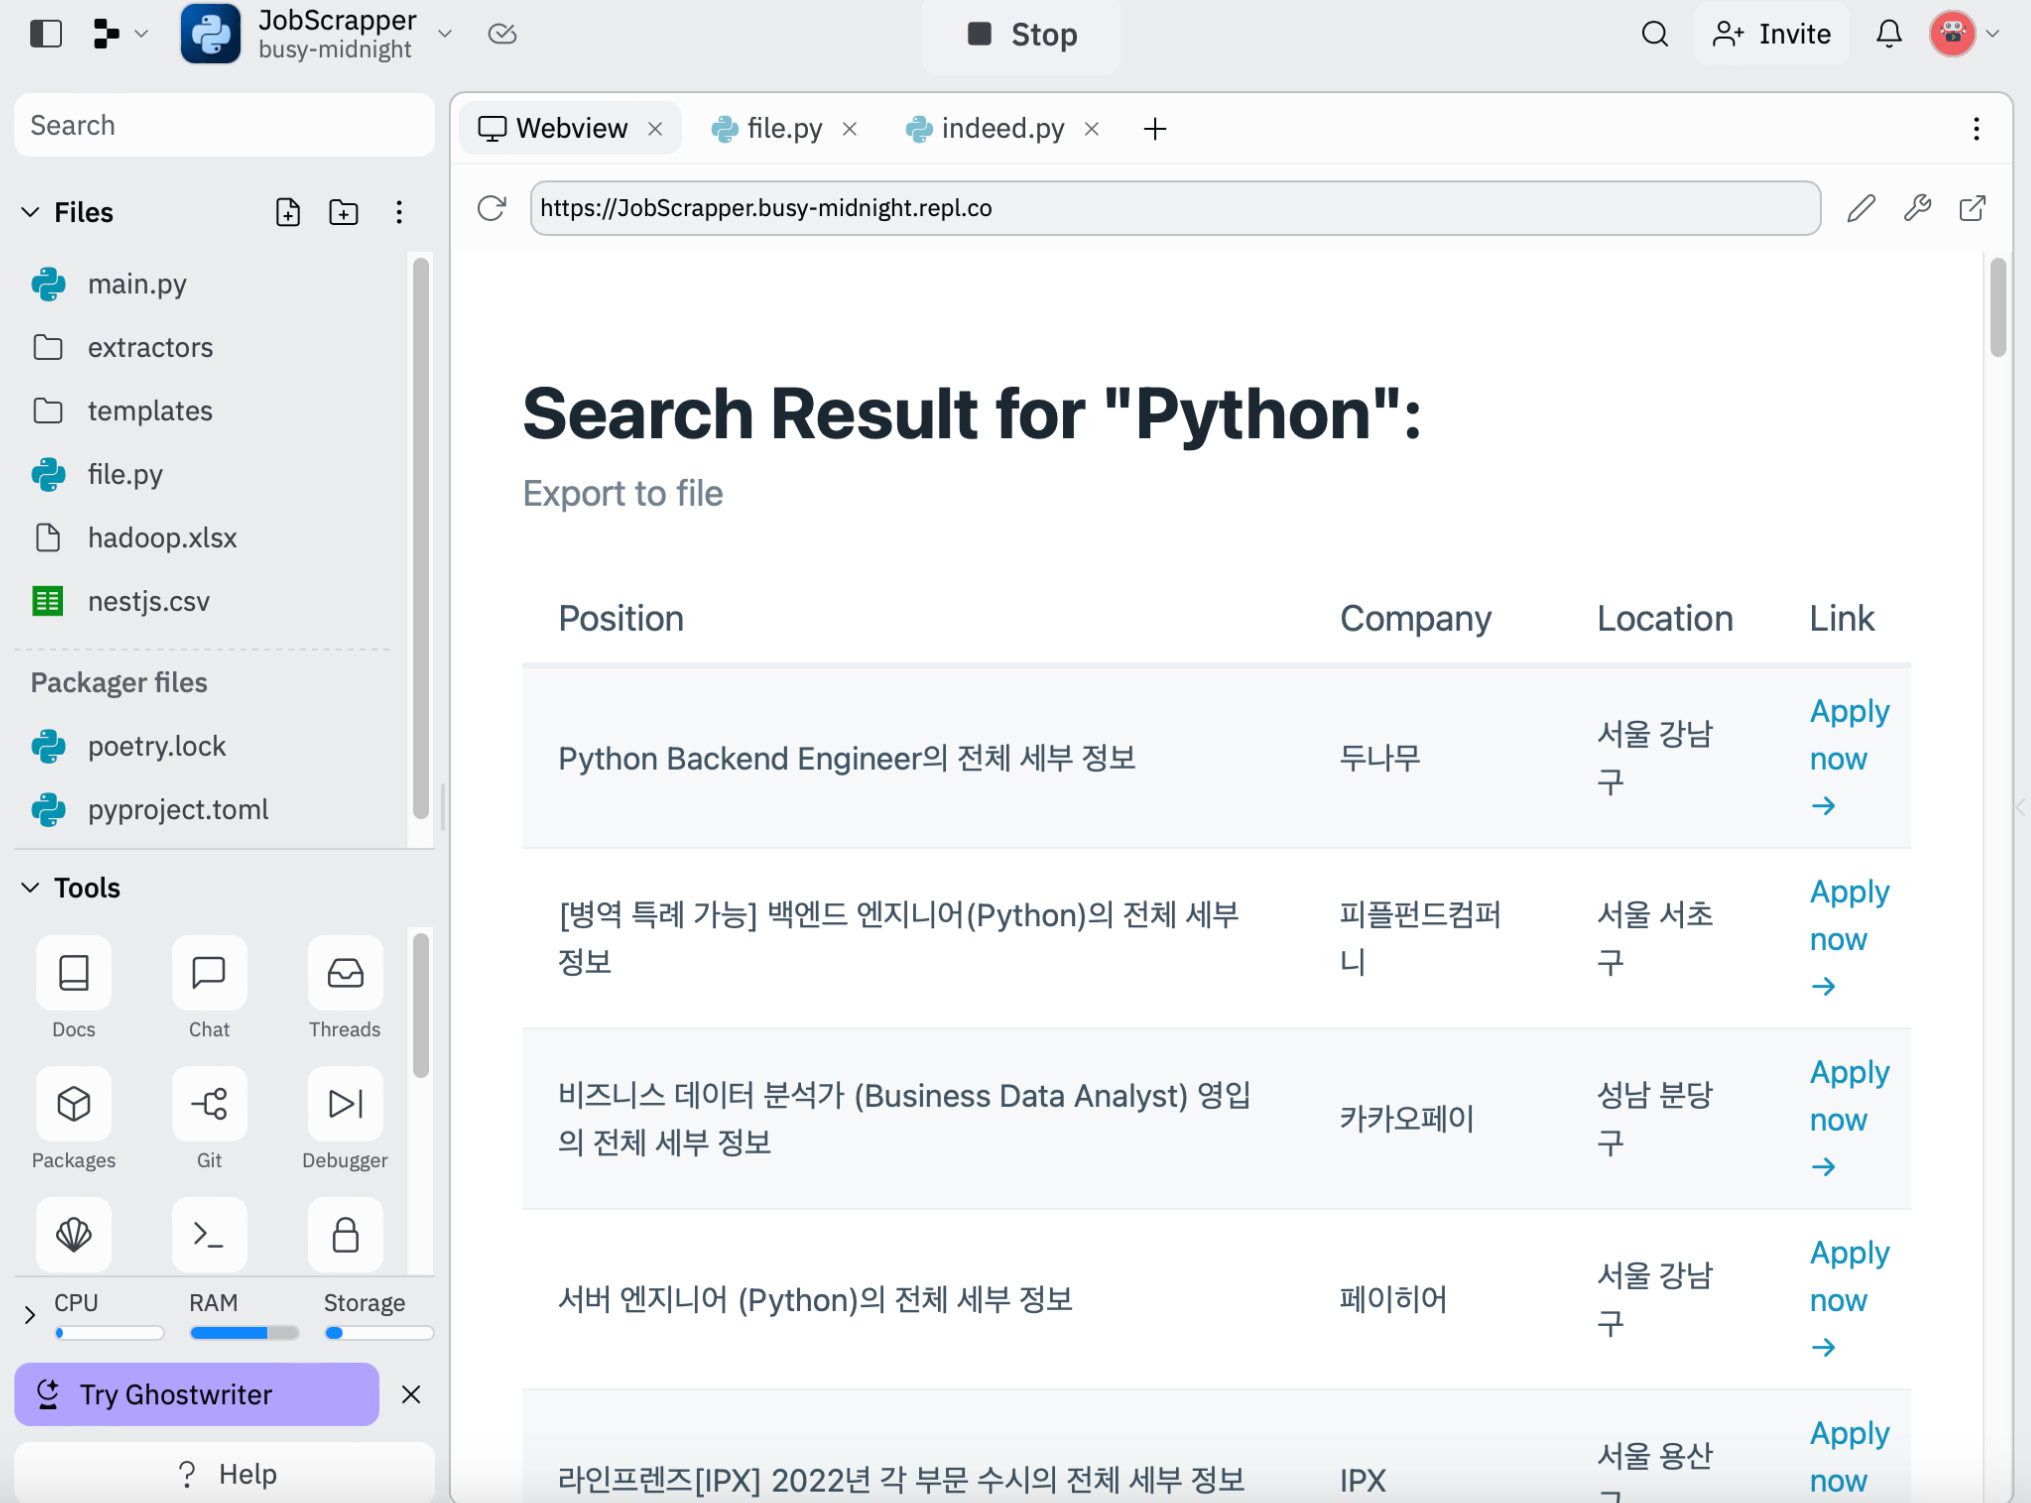Viewport: 2031px width, 1503px height.
Task: Open the Git tool
Action: [x=209, y=1104]
